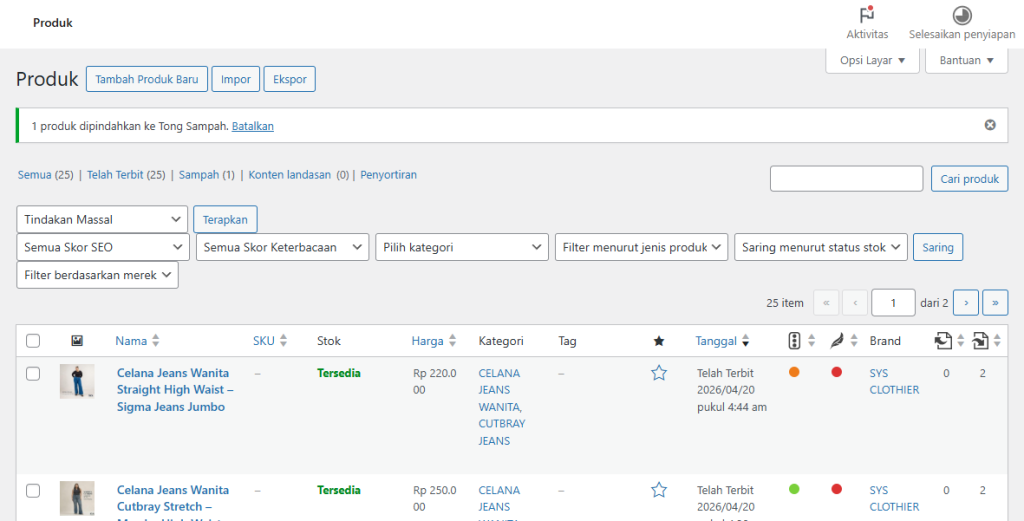Check the Cutbray Stretch jeans row
The image size is (1024, 521).
tap(33, 490)
